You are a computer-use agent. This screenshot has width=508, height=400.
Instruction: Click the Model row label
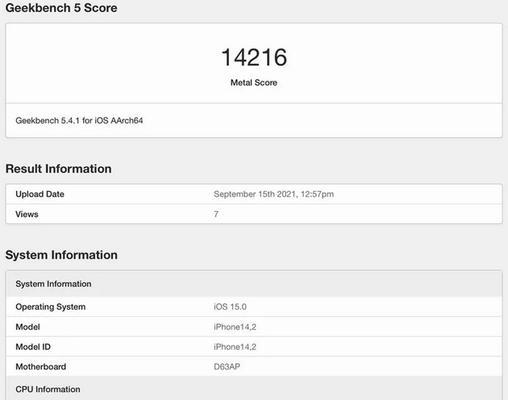pos(28,327)
